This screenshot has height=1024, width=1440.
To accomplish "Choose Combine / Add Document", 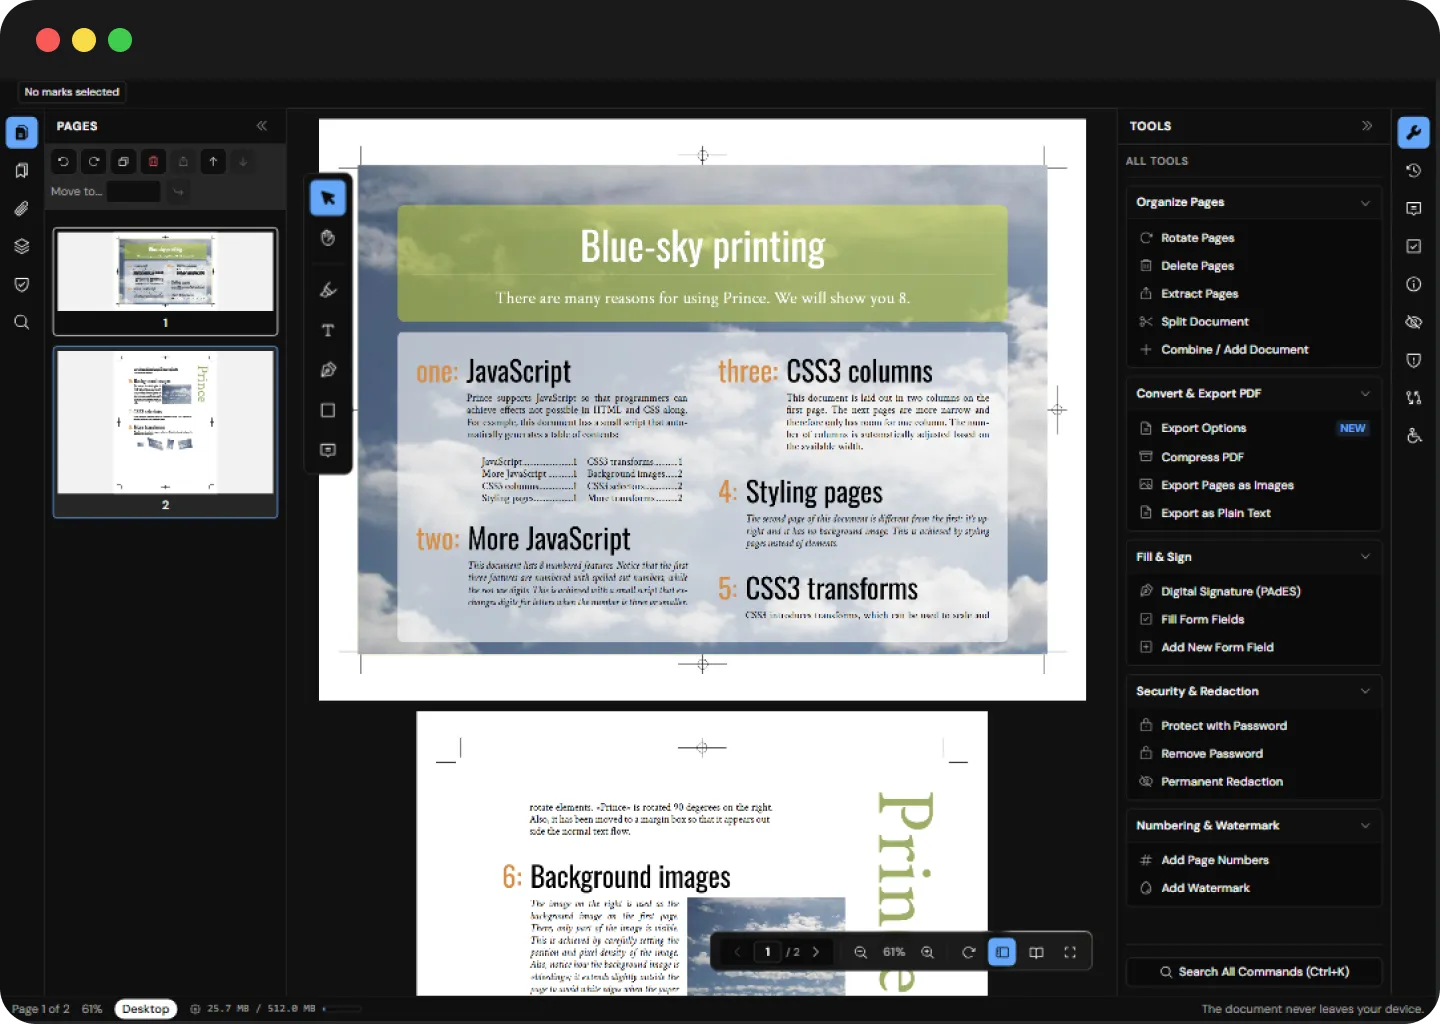I will pyautogui.click(x=1254, y=350).
